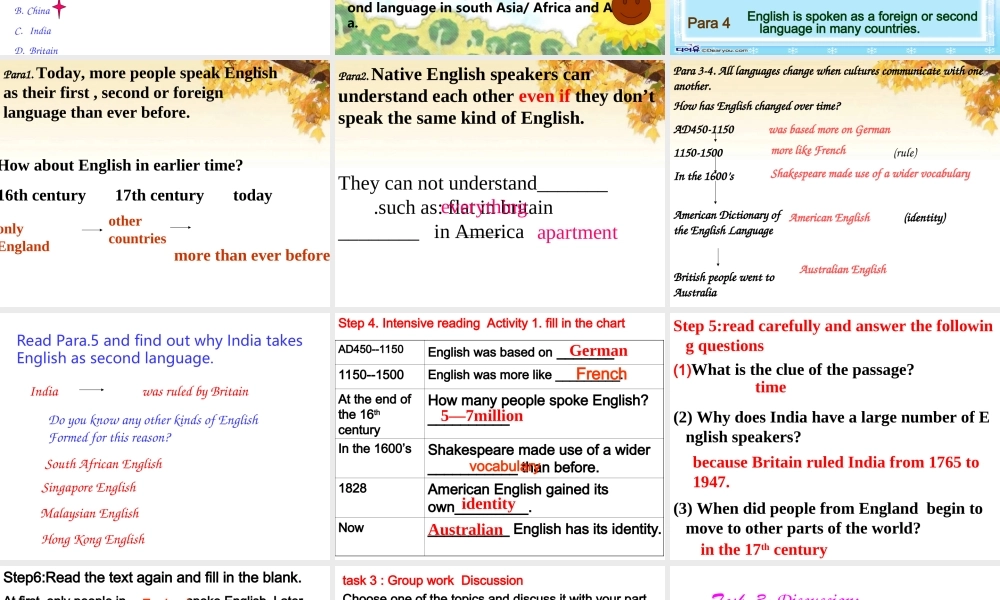Click the answer 'in the 17th century'
1000x600 pixels.
pyautogui.click(x=763, y=549)
